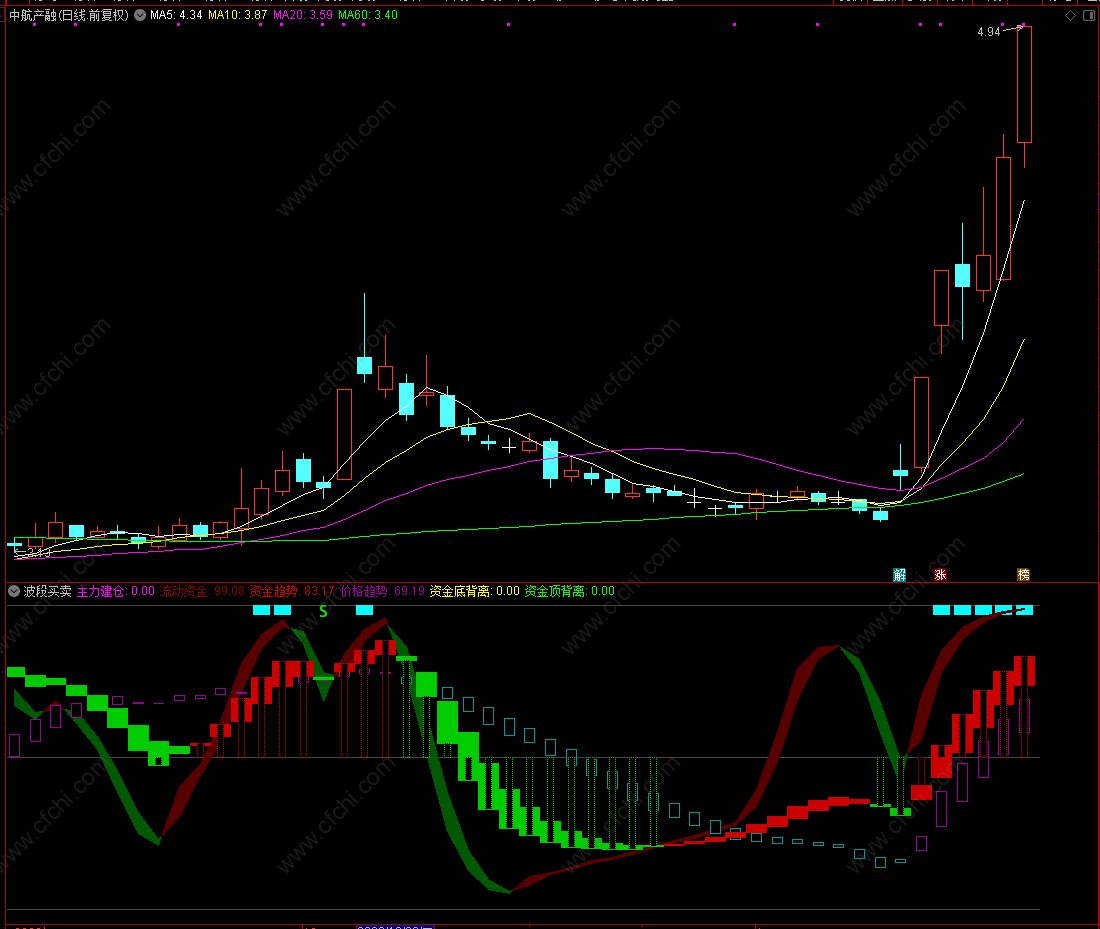Select the MA10: 3.87 label
1100x929 pixels.
click(238, 15)
